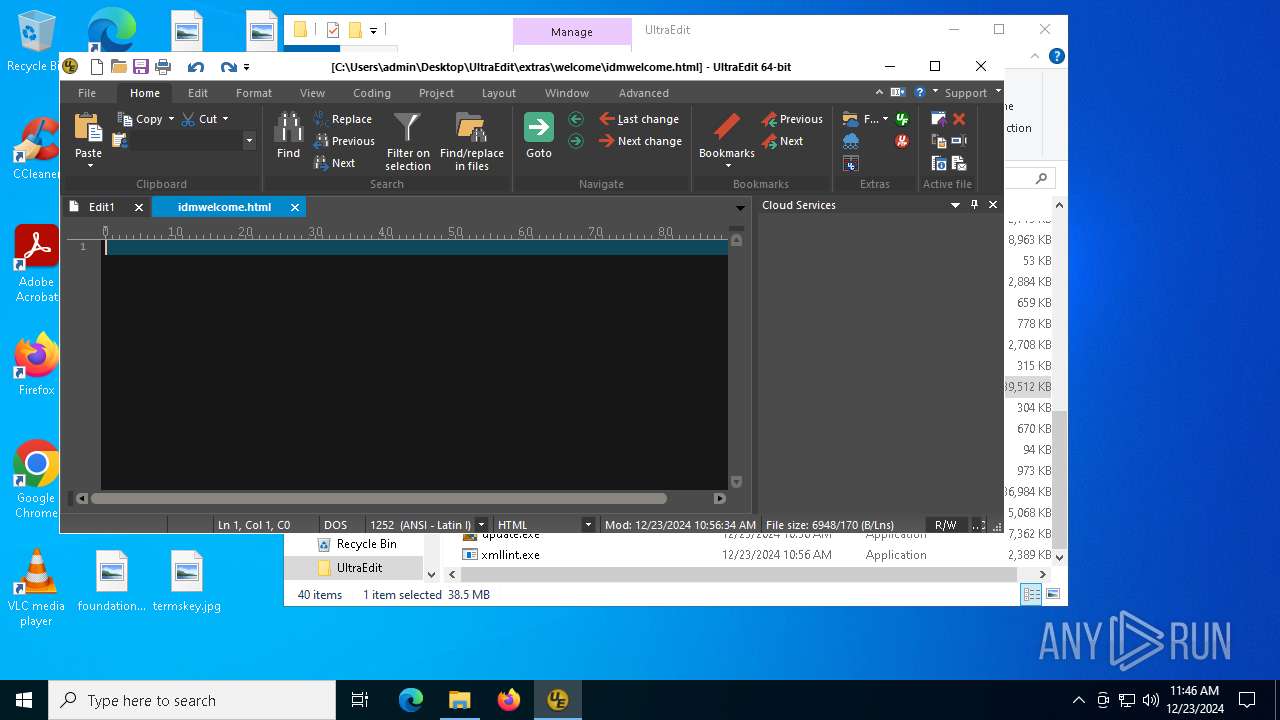Open the Coding ribbon tab
This screenshot has width=1280, height=720.
coord(371,93)
